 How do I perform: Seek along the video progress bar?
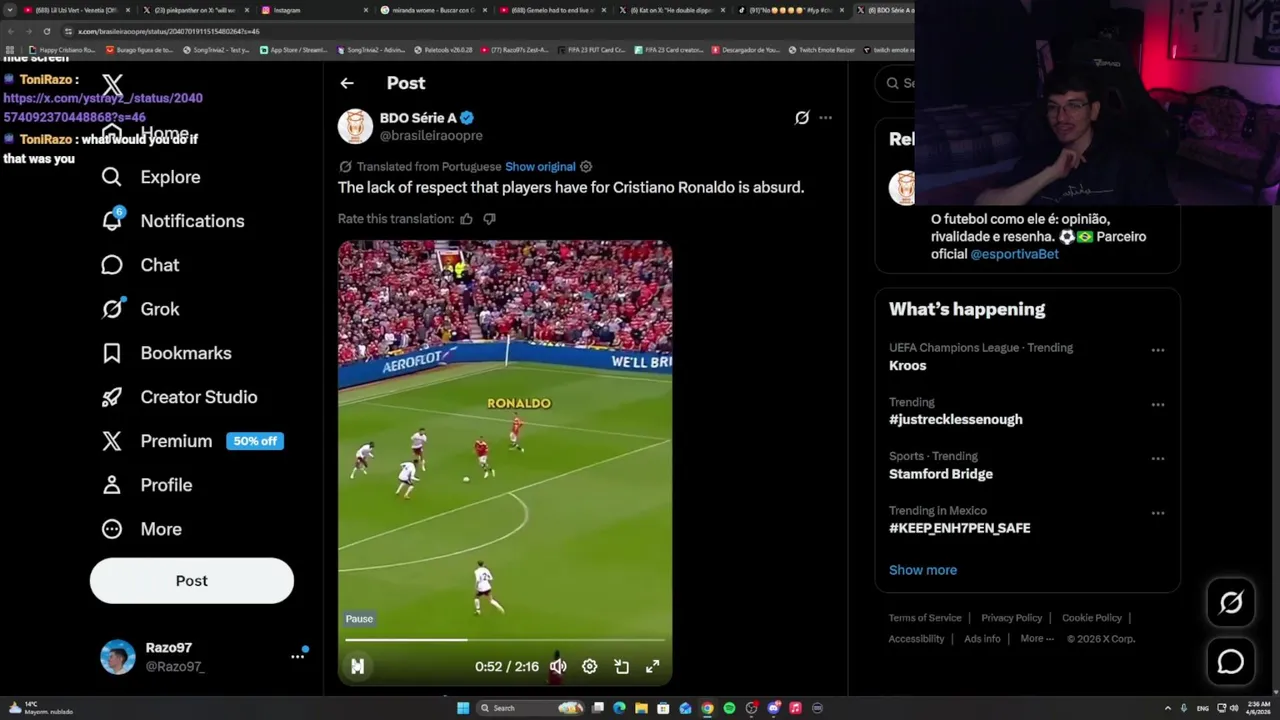(x=505, y=639)
